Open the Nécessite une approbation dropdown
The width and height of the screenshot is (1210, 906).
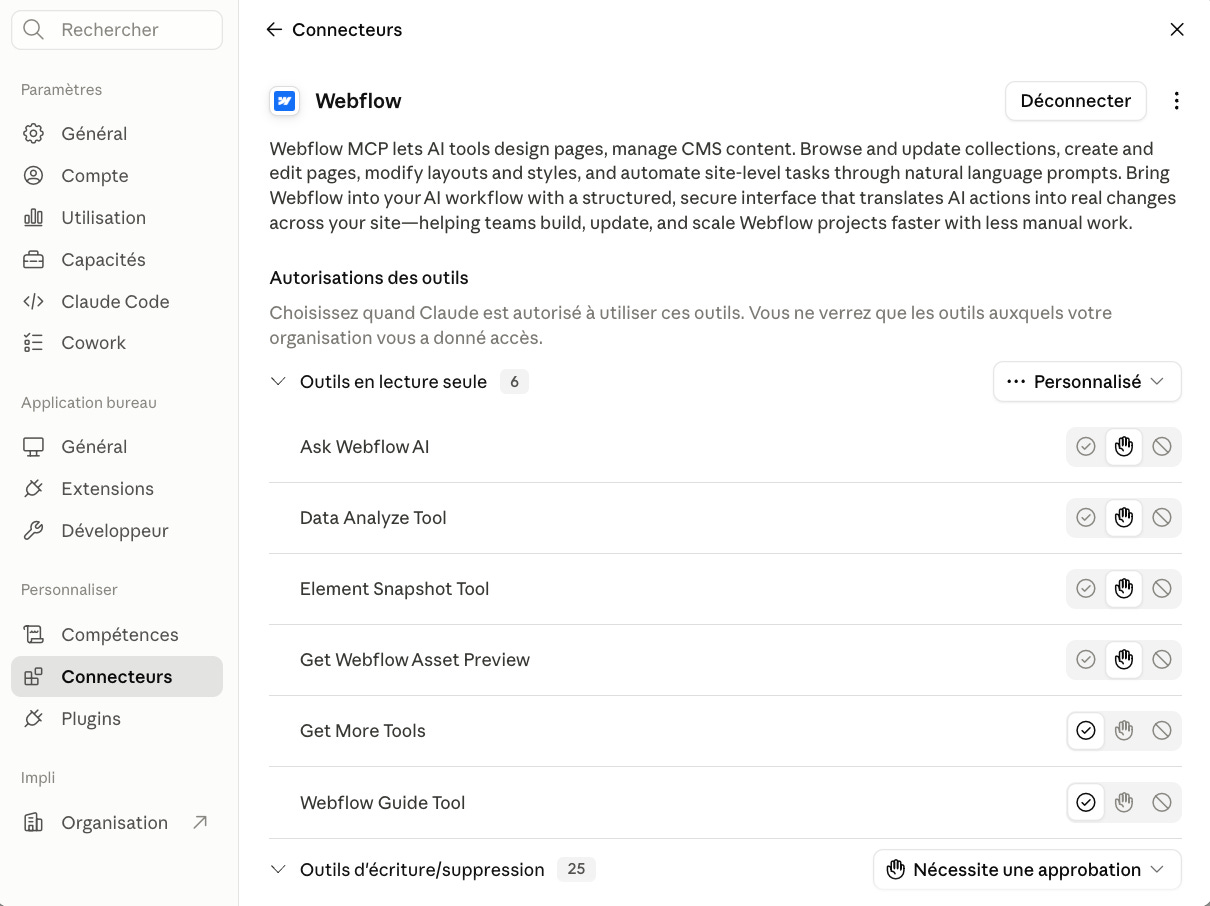click(x=1027, y=870)
